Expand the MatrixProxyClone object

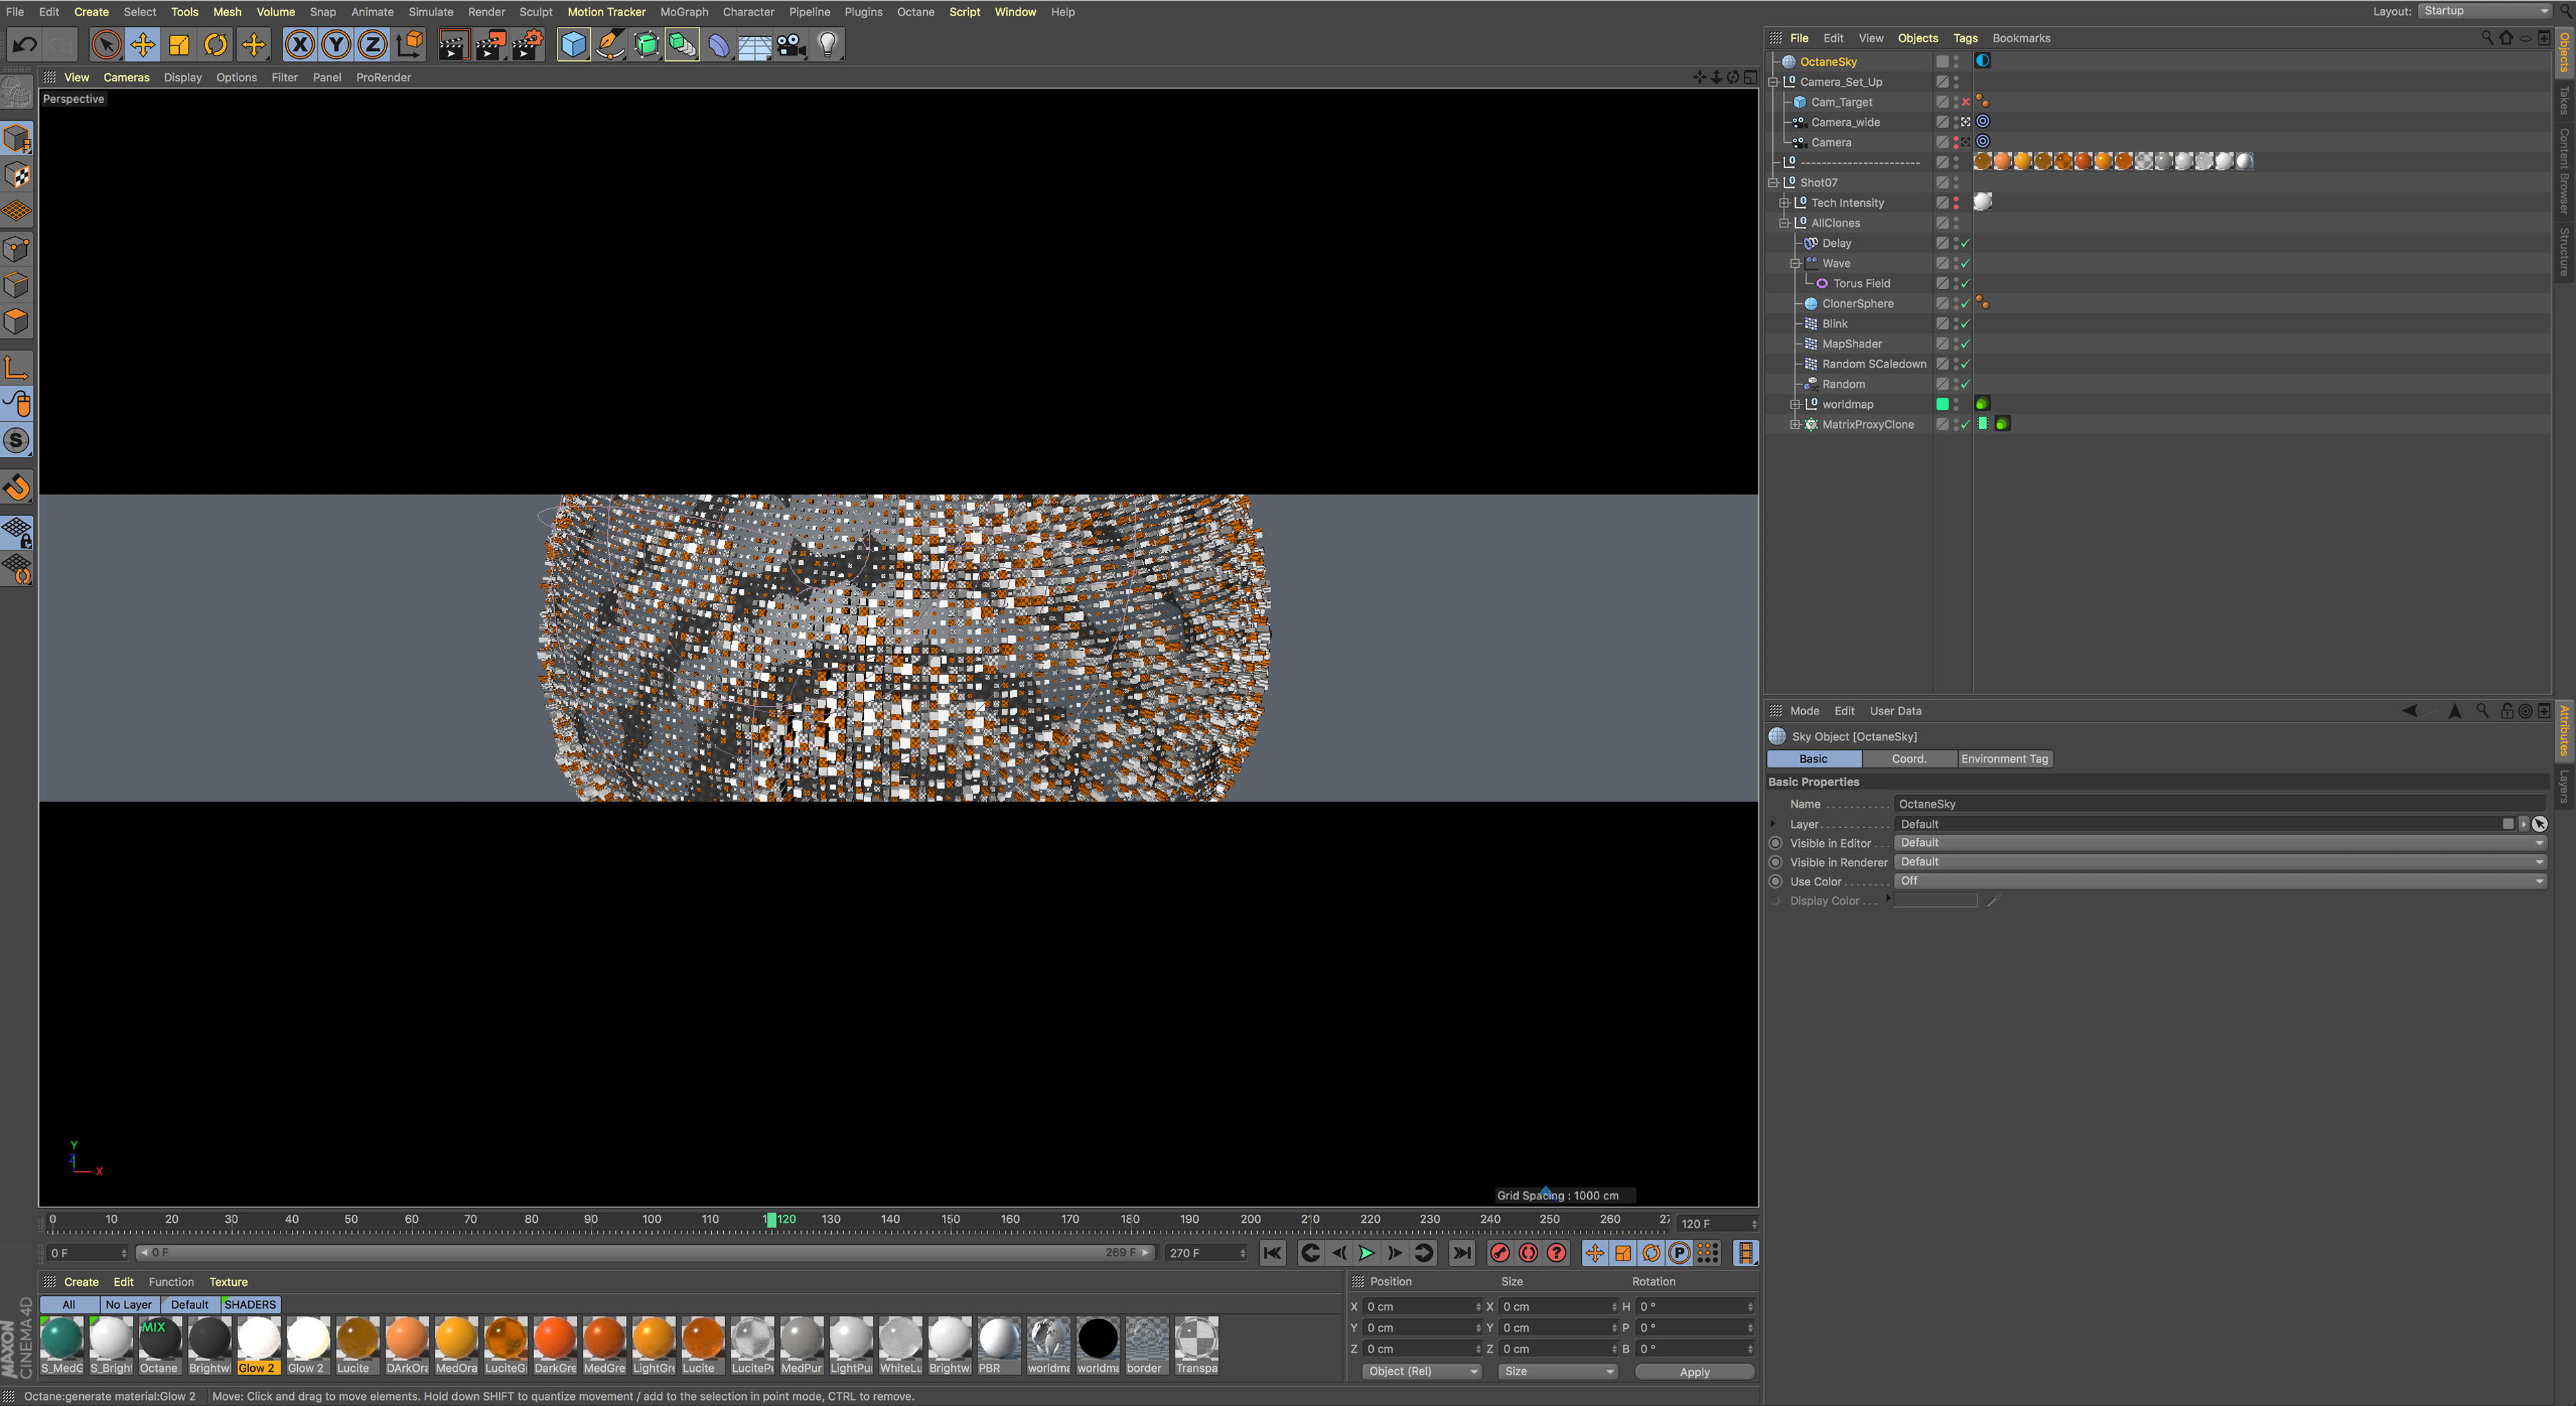pyautogui.click(x=1795, y=425)
